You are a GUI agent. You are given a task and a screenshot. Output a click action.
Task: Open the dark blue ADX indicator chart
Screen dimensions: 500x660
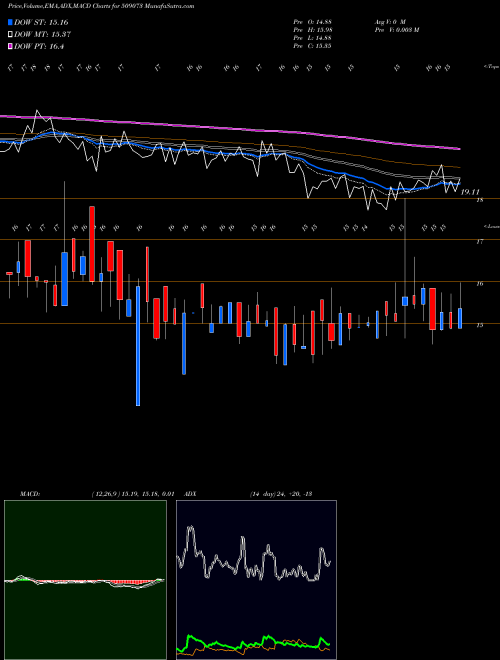click(256, 580)
